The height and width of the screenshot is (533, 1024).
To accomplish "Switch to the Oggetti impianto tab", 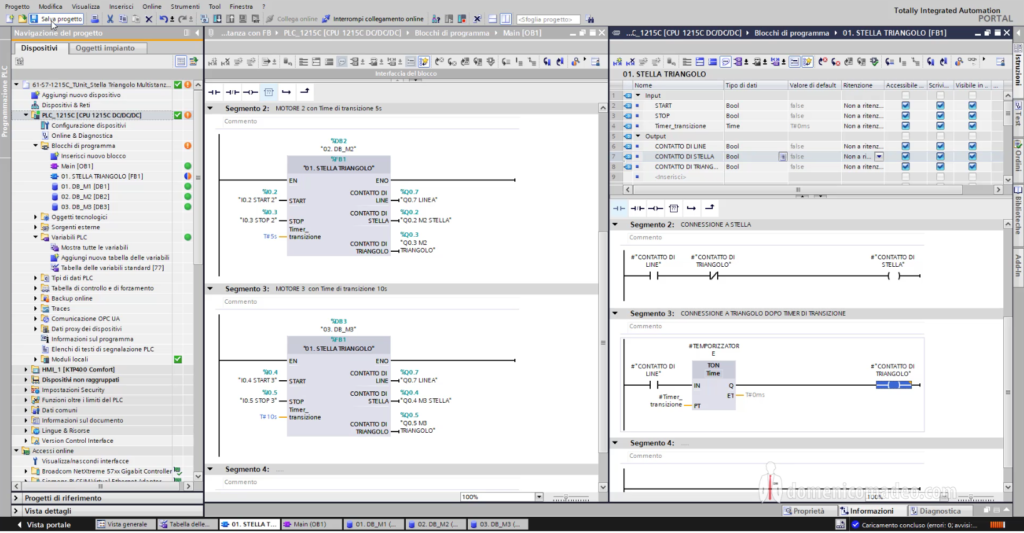I will [x=104, y=47].
